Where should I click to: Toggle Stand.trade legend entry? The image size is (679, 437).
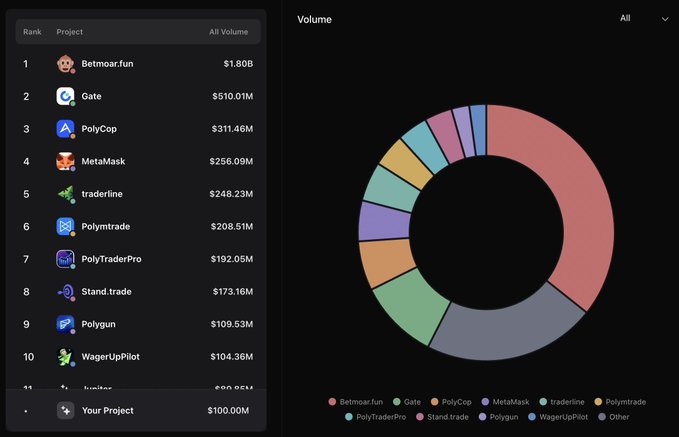(442, 417)
